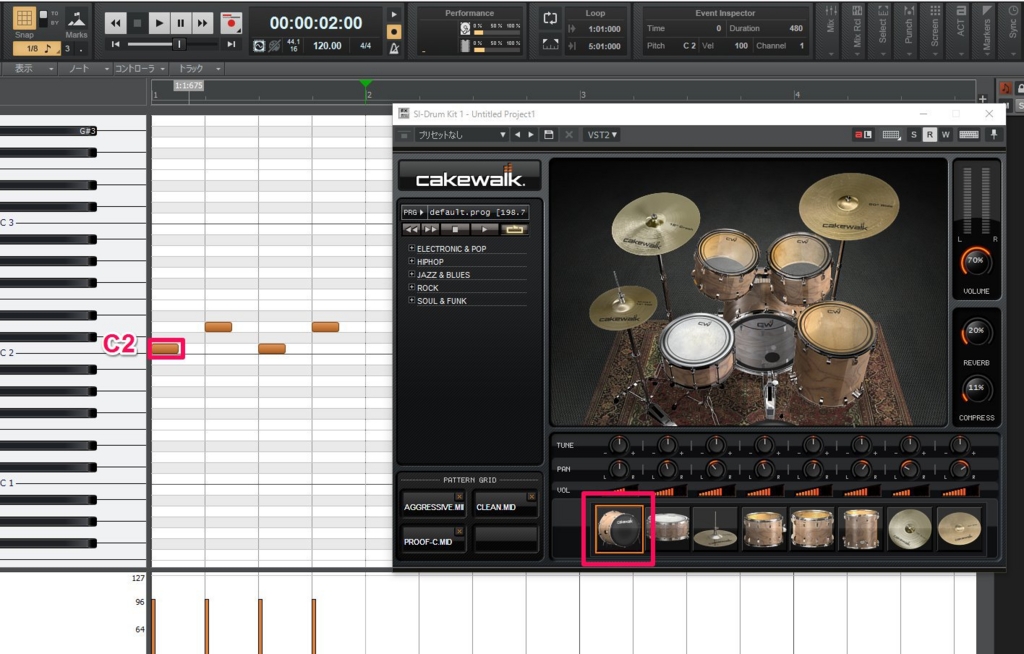Open the VST2 dropdown menu
1024x654 pixels.
tap(602, 135)
